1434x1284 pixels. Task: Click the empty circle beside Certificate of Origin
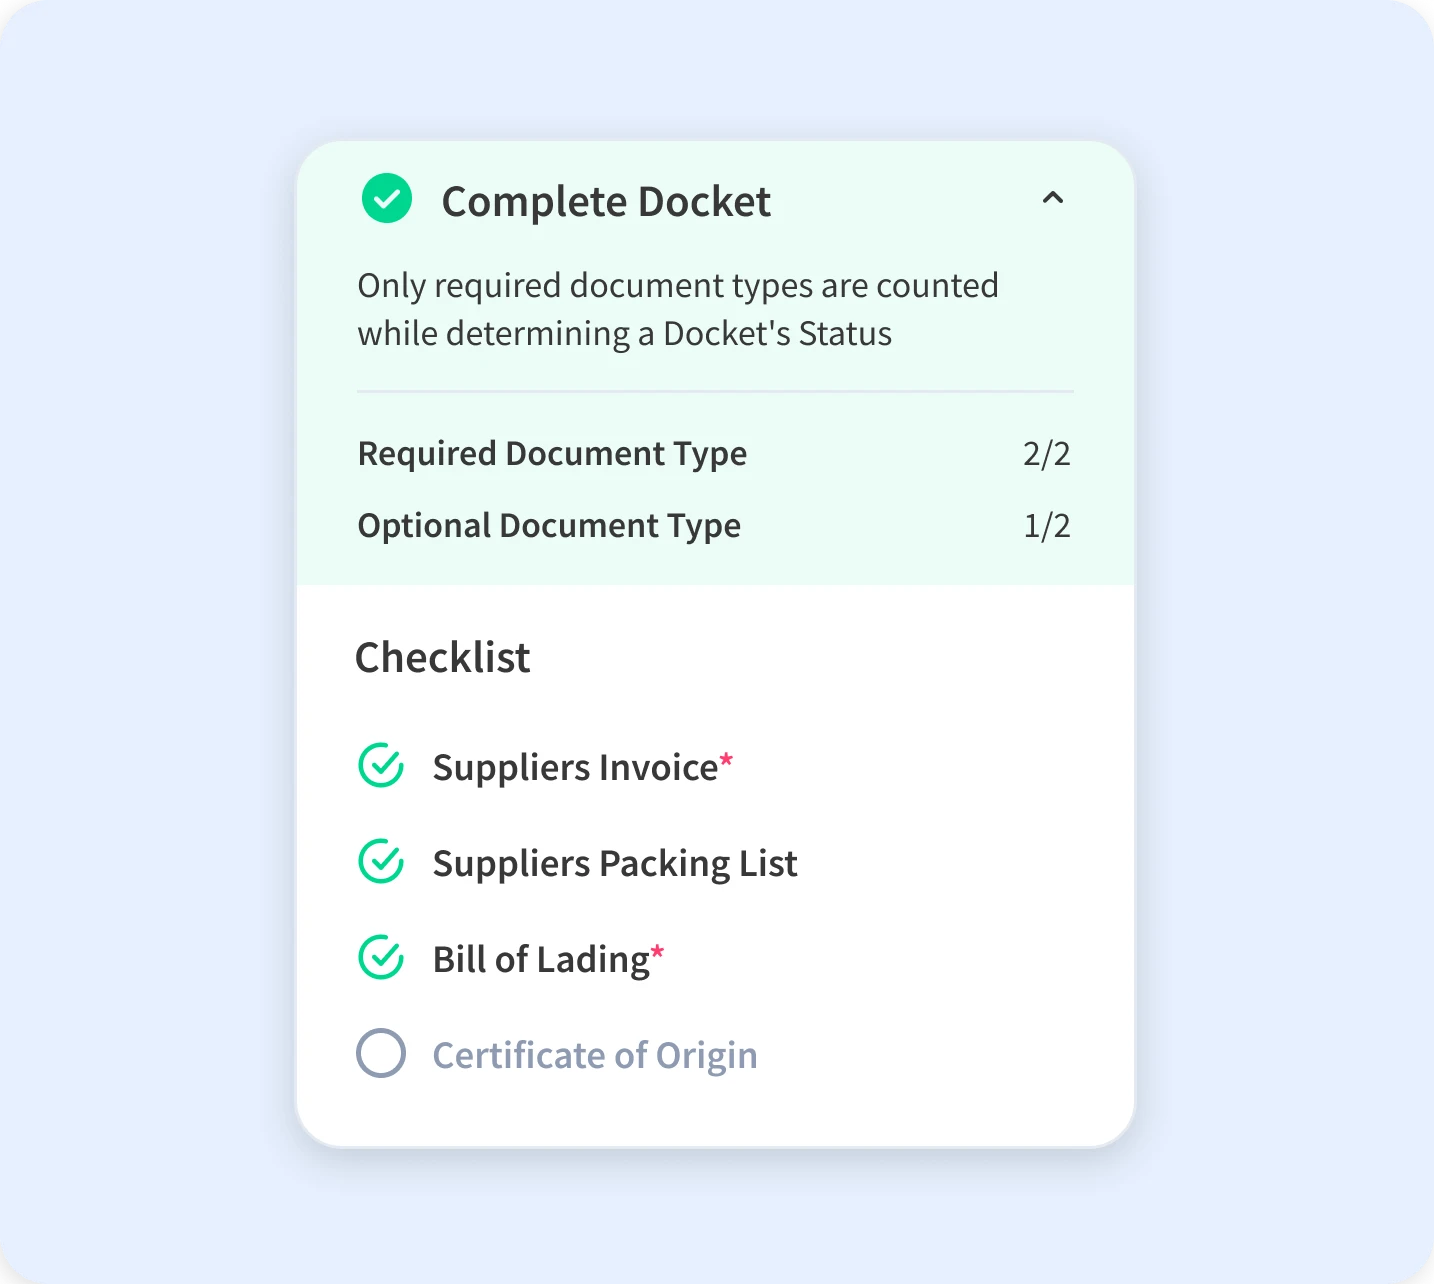pos(379,1053)
